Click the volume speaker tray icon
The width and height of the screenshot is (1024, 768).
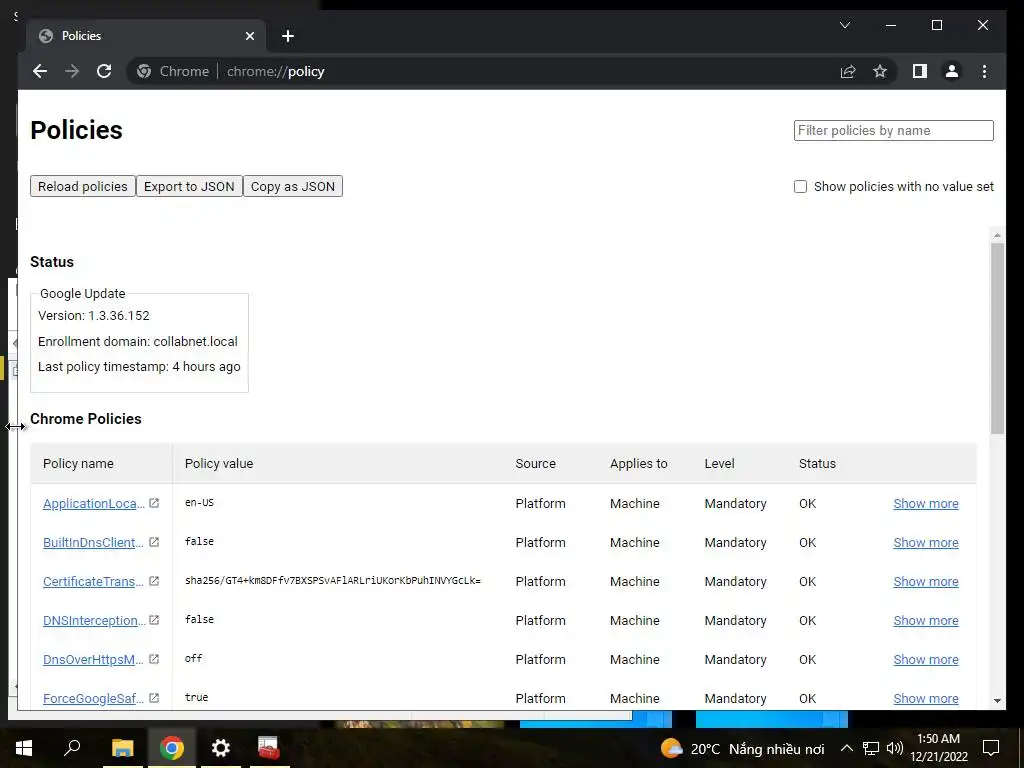click(x=895, y=748)
